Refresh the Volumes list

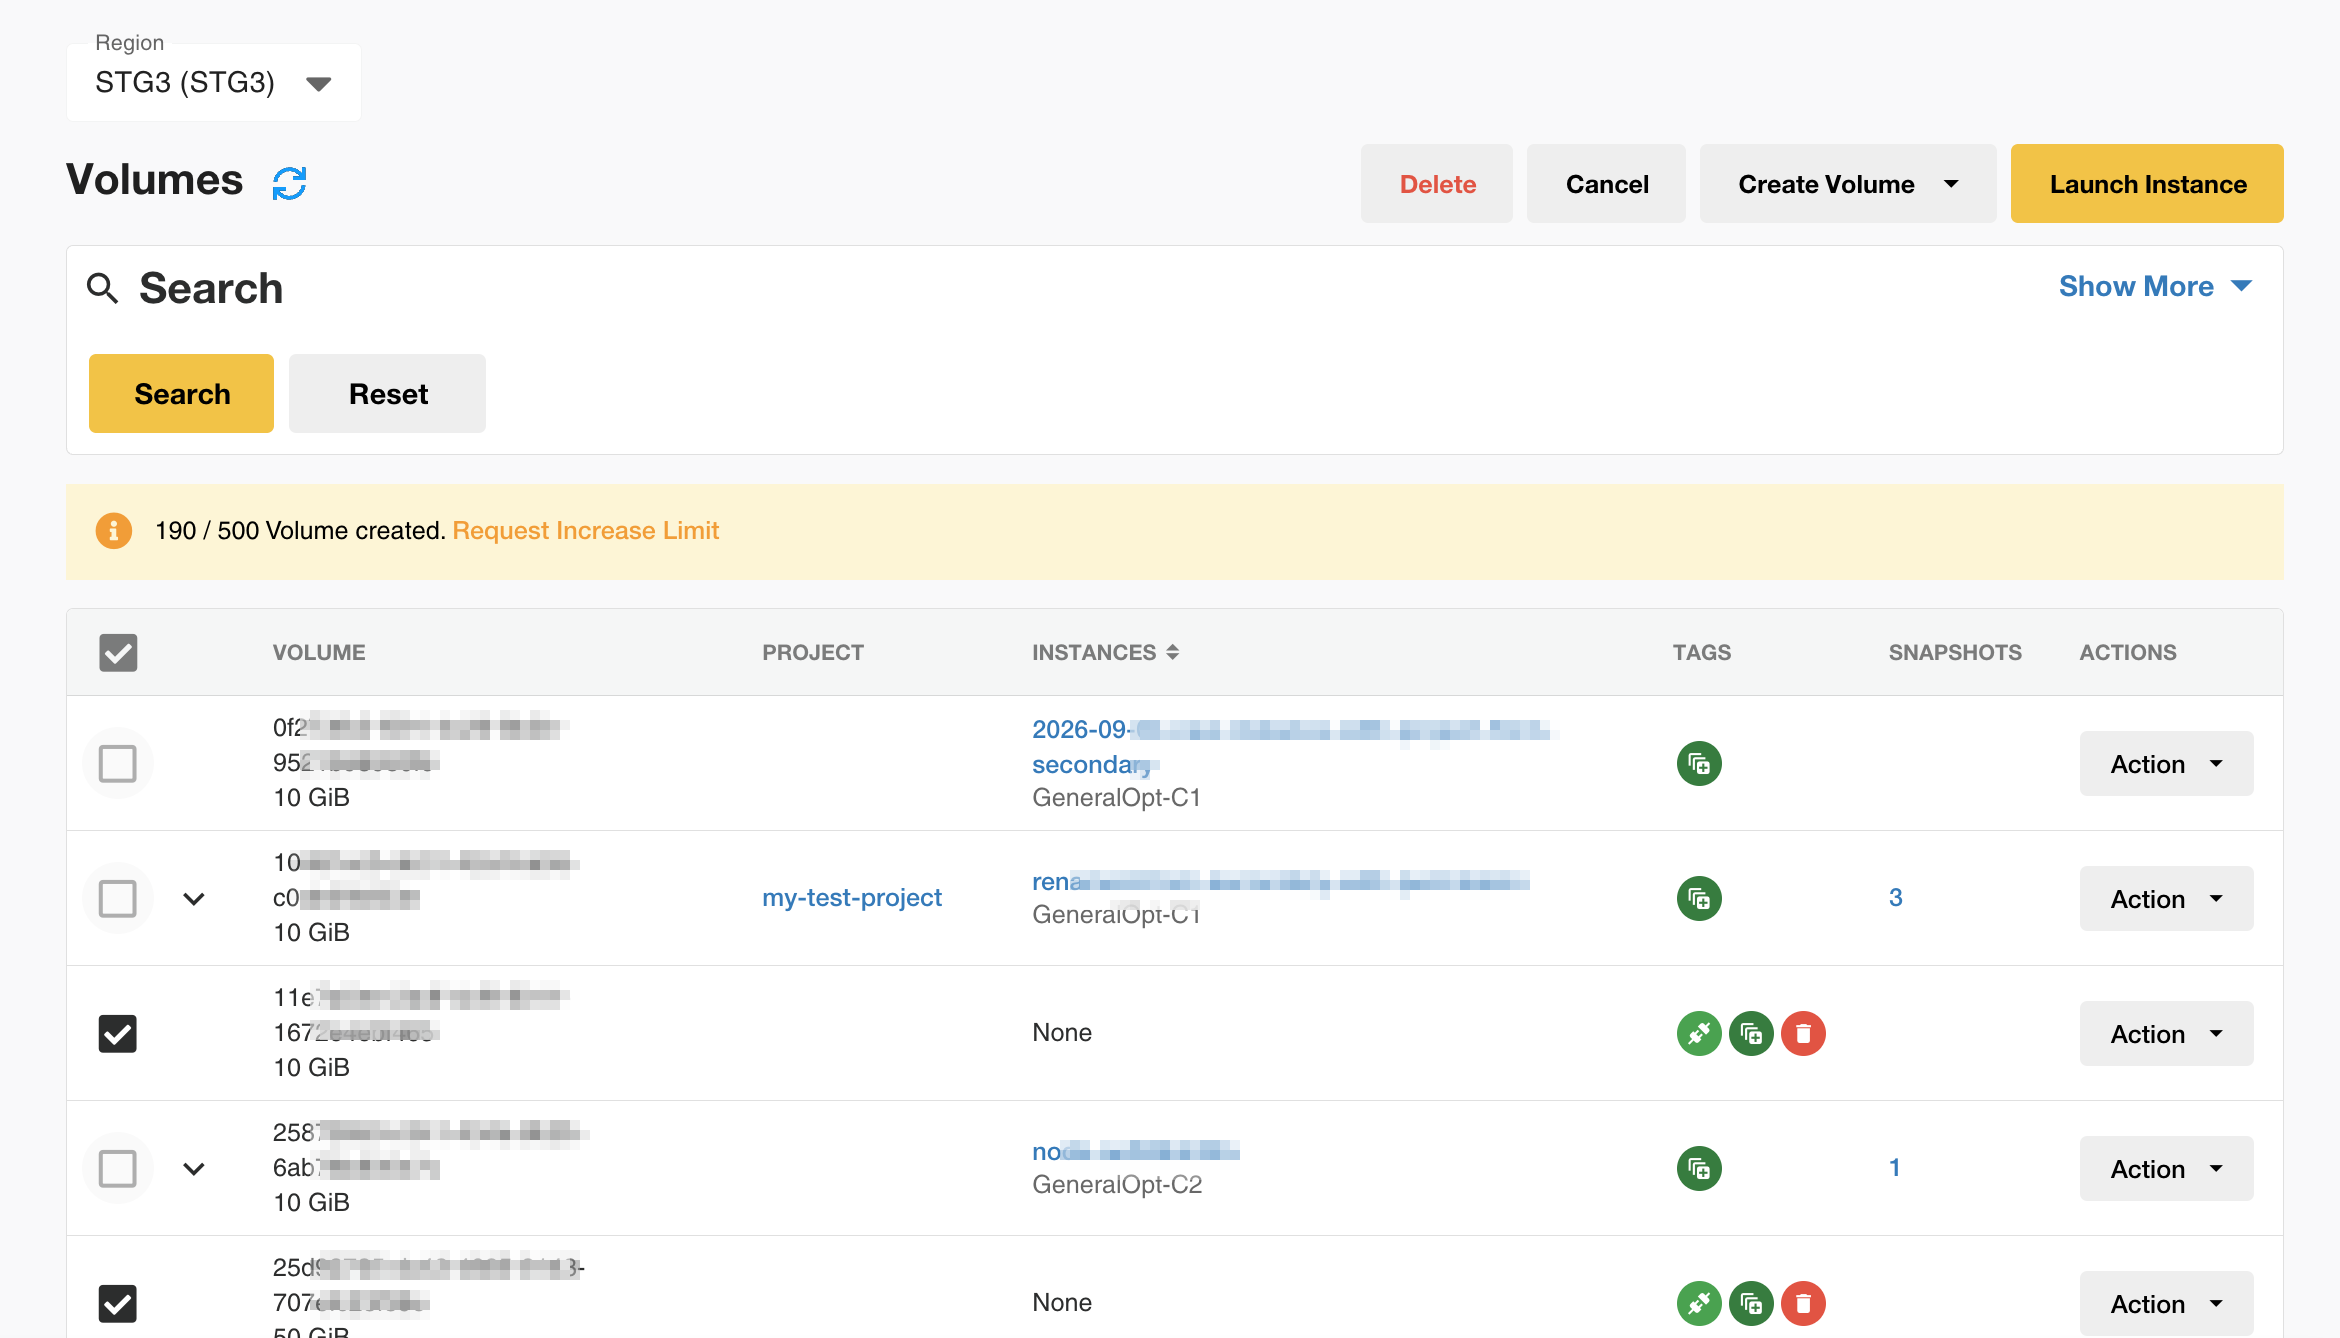point(289,183)
